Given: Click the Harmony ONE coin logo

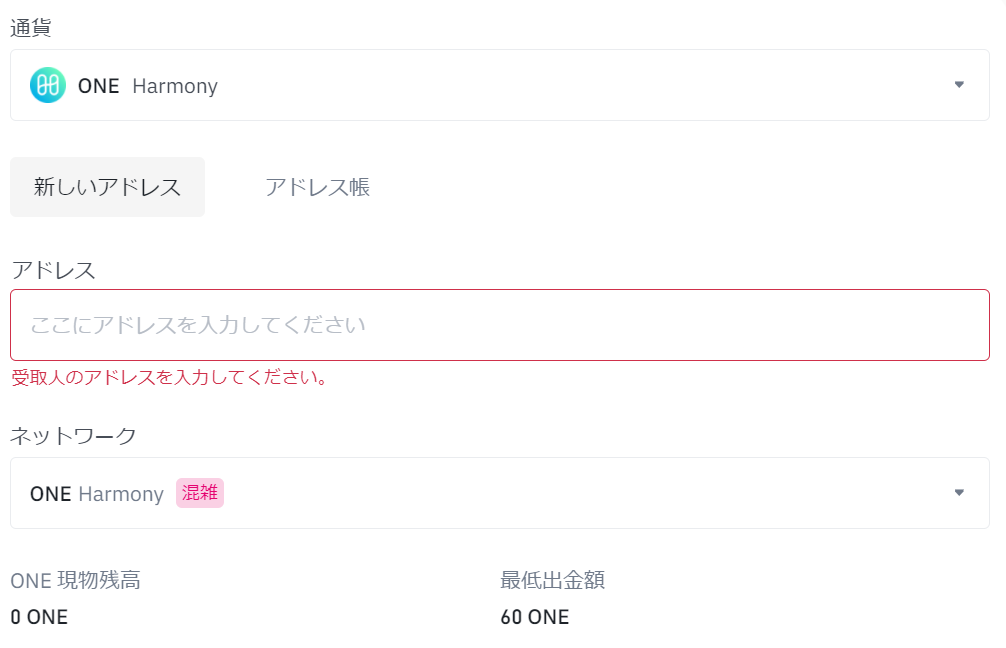Looking at the screenshot, I should (48, 85).
